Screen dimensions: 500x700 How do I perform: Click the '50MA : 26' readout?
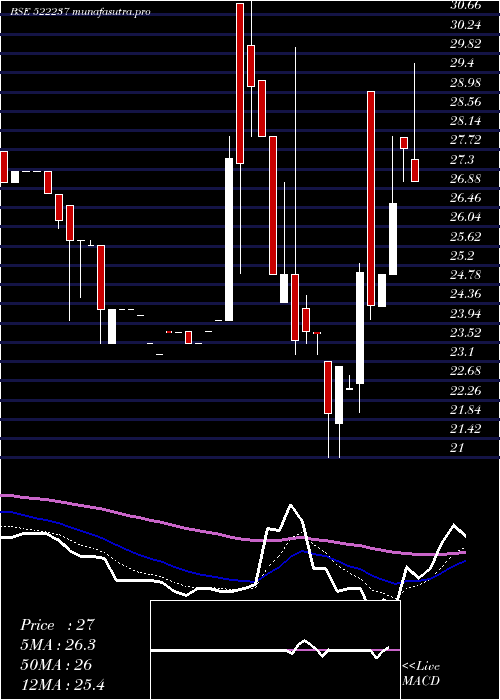click(56, 665)
